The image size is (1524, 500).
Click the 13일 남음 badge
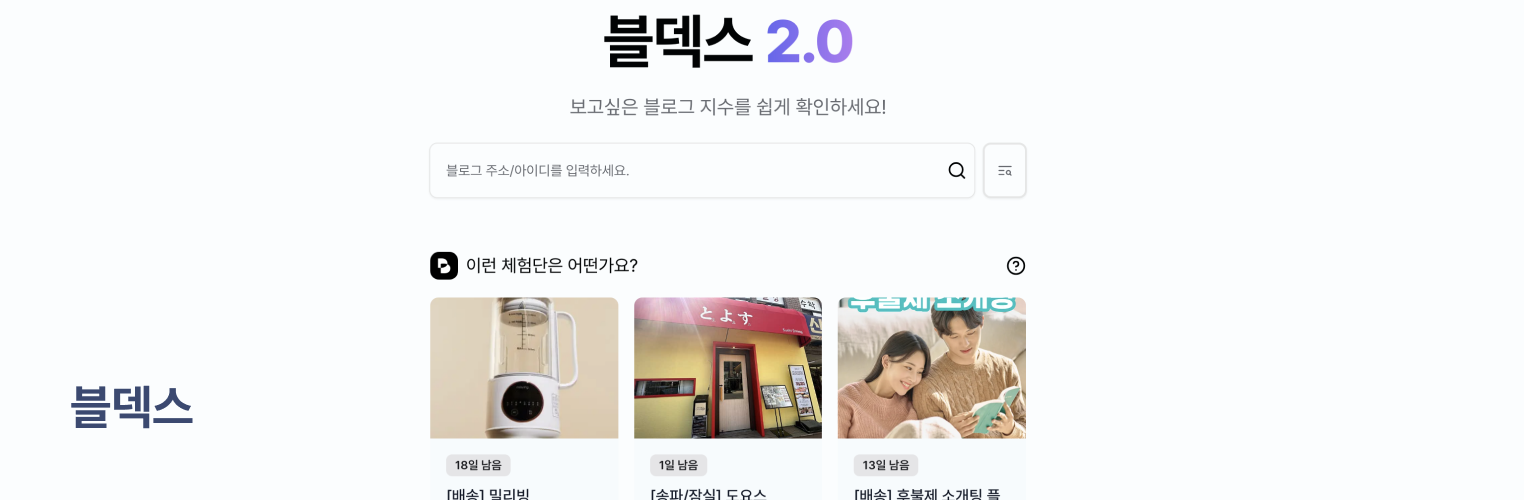pyautogui.click(x=886, y=465)
